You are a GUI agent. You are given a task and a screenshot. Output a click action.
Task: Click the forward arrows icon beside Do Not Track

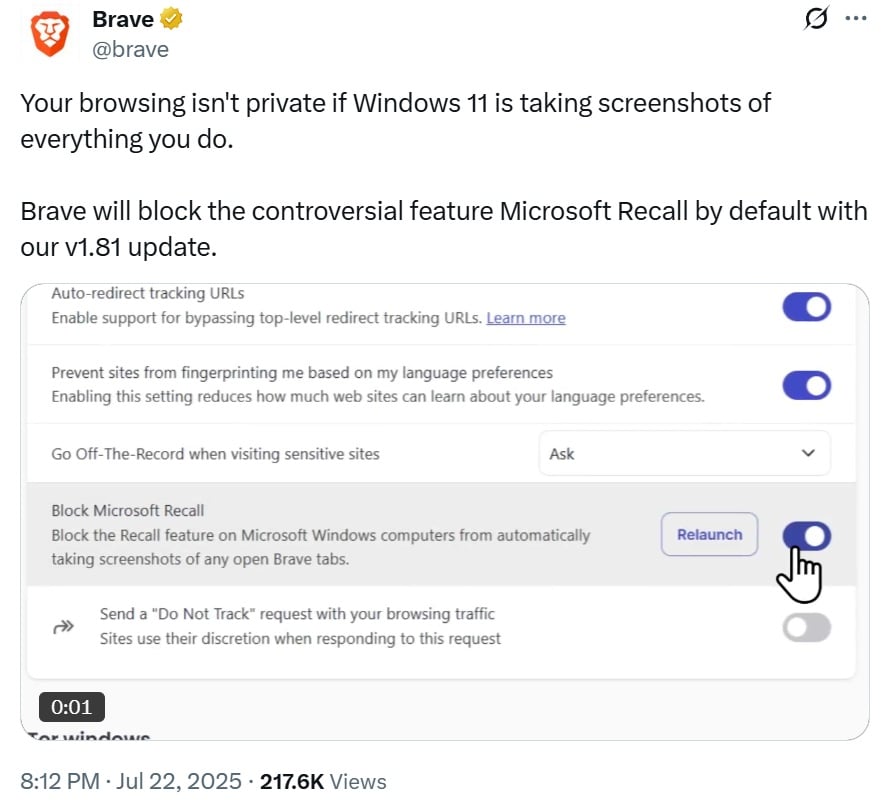(64, 626)
